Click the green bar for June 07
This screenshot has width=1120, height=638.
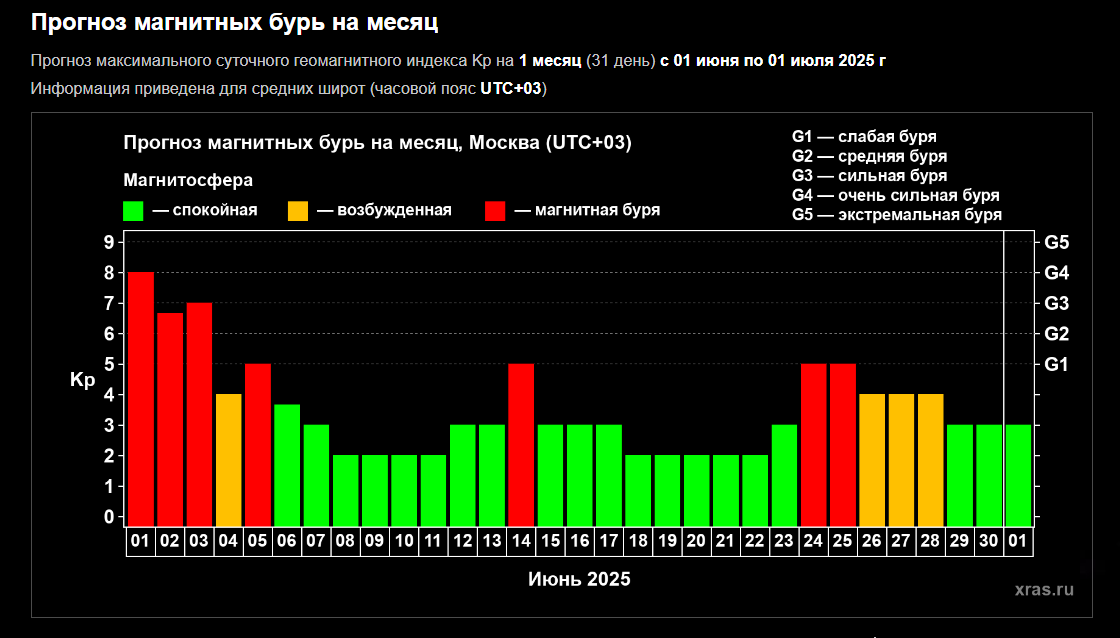(x=316, y=476)
